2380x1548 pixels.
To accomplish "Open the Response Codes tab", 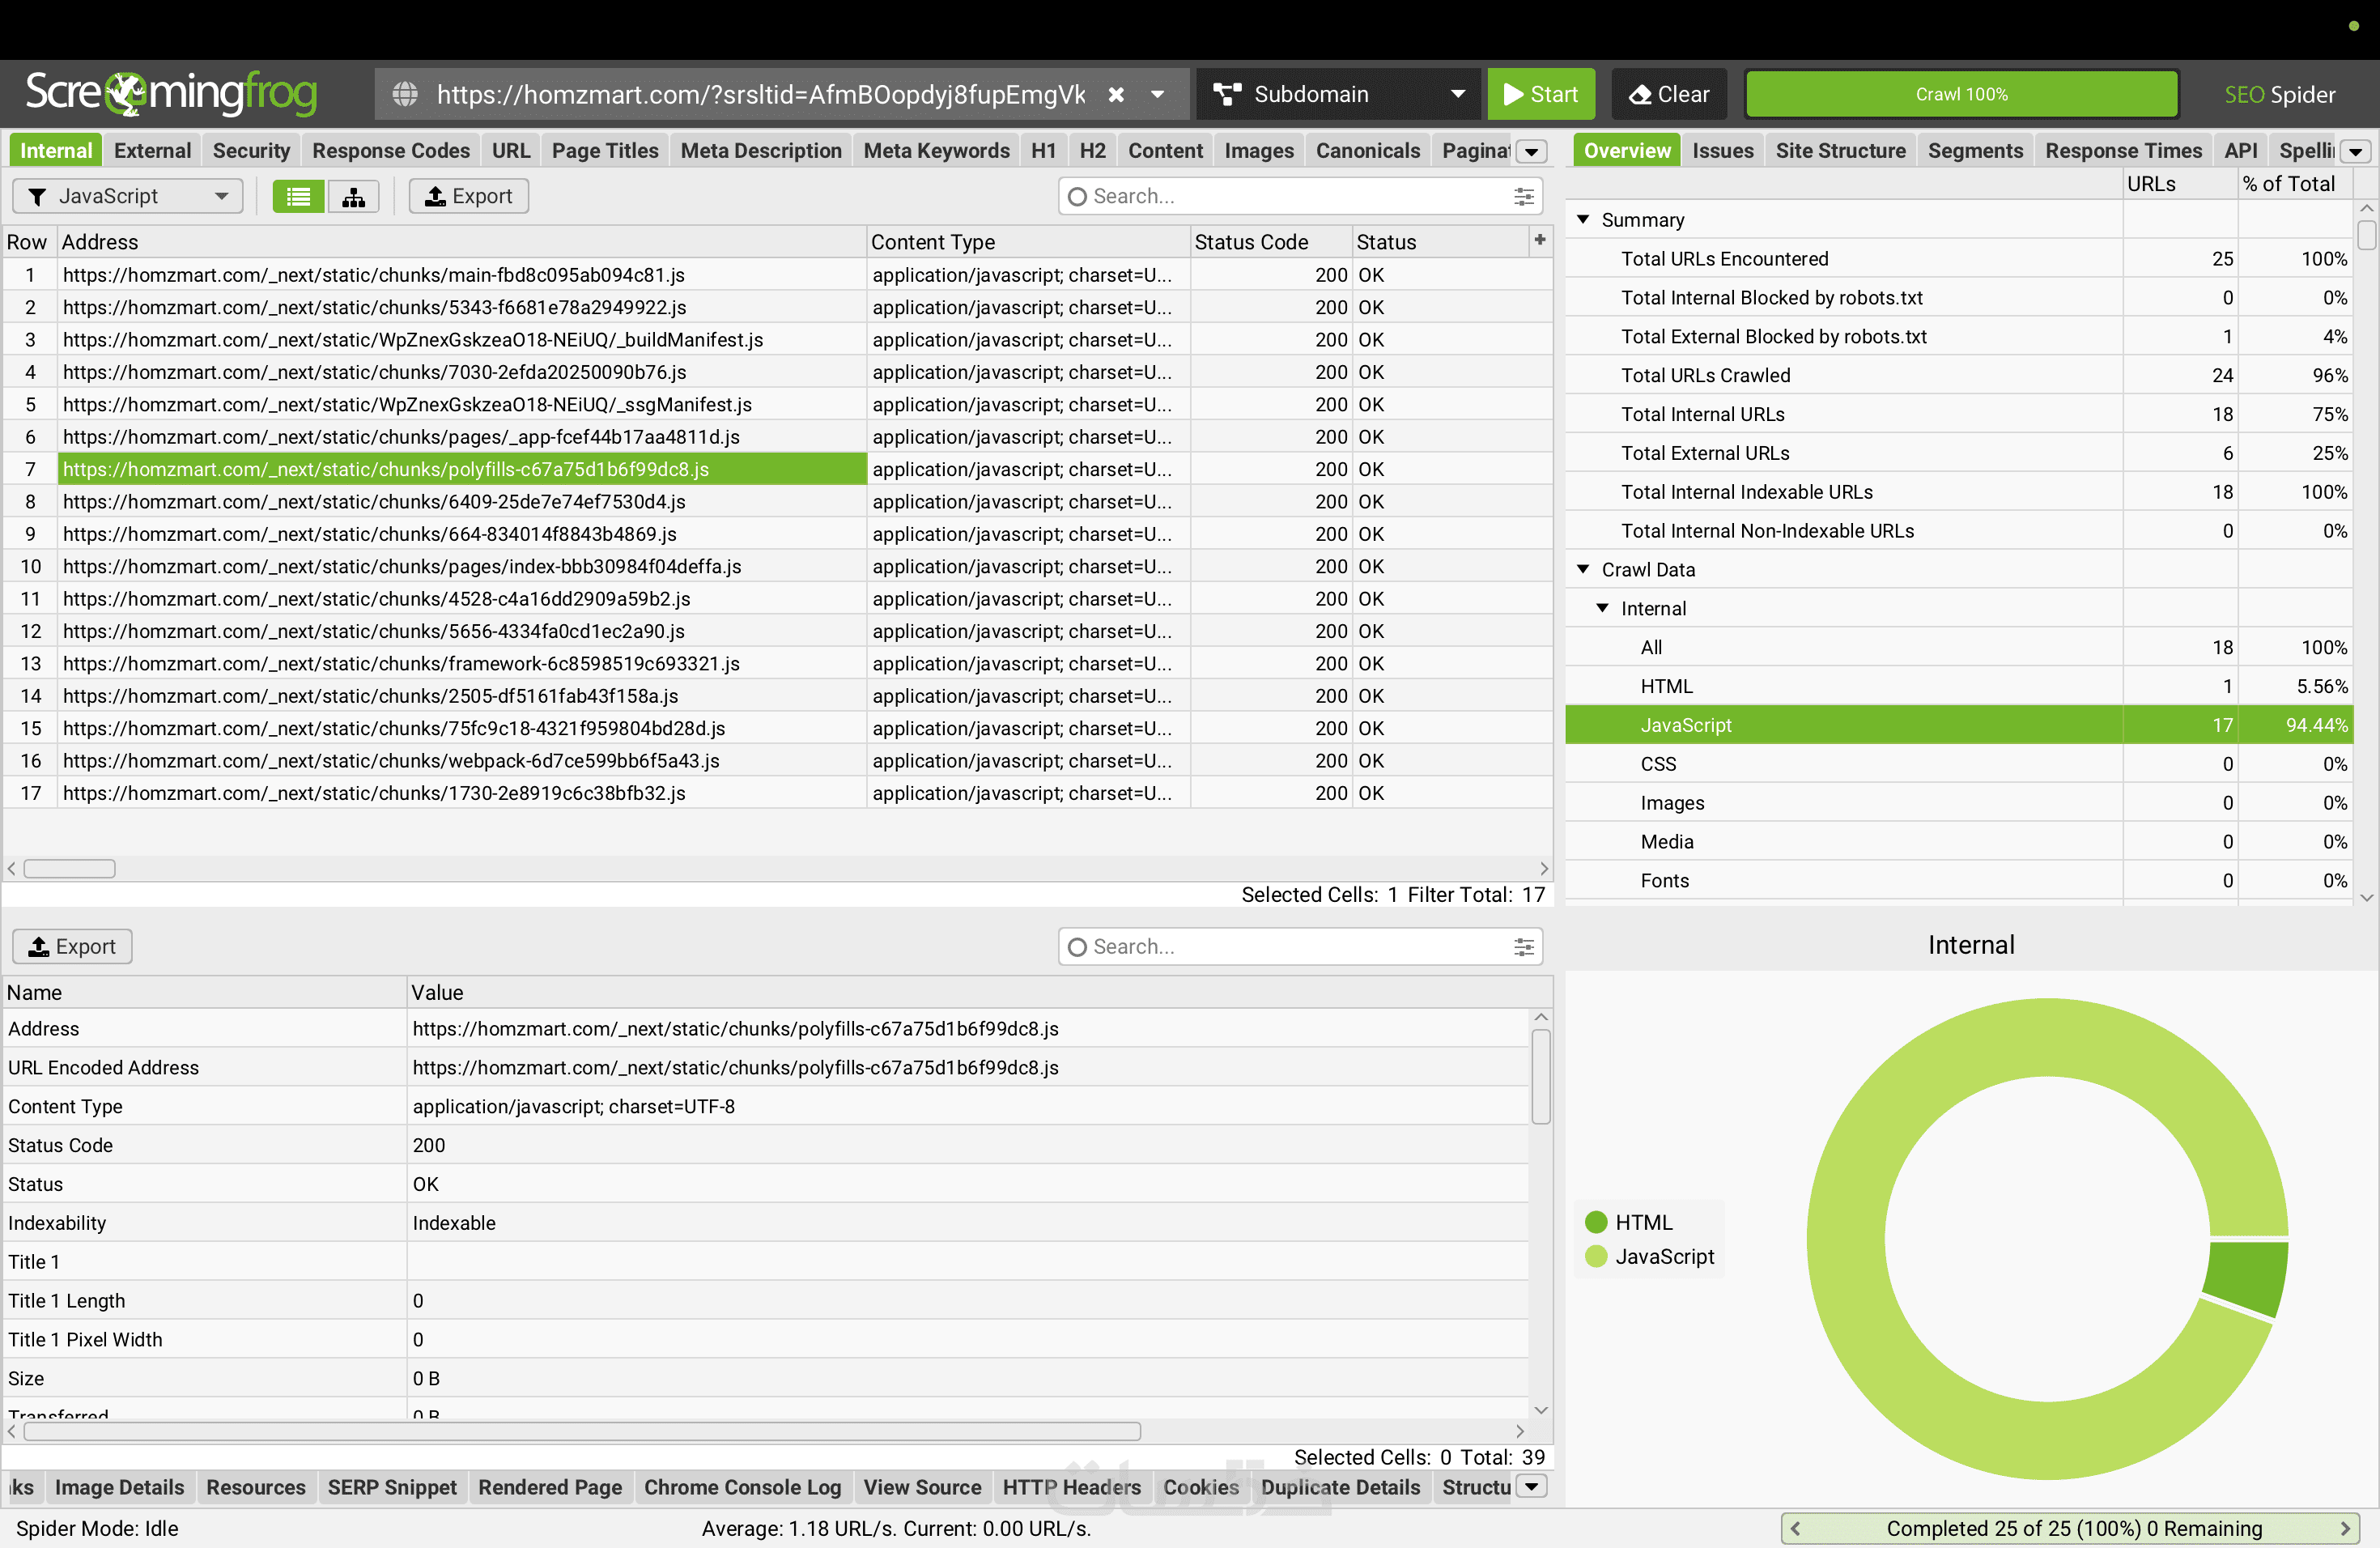I will [x=390, y=150].
